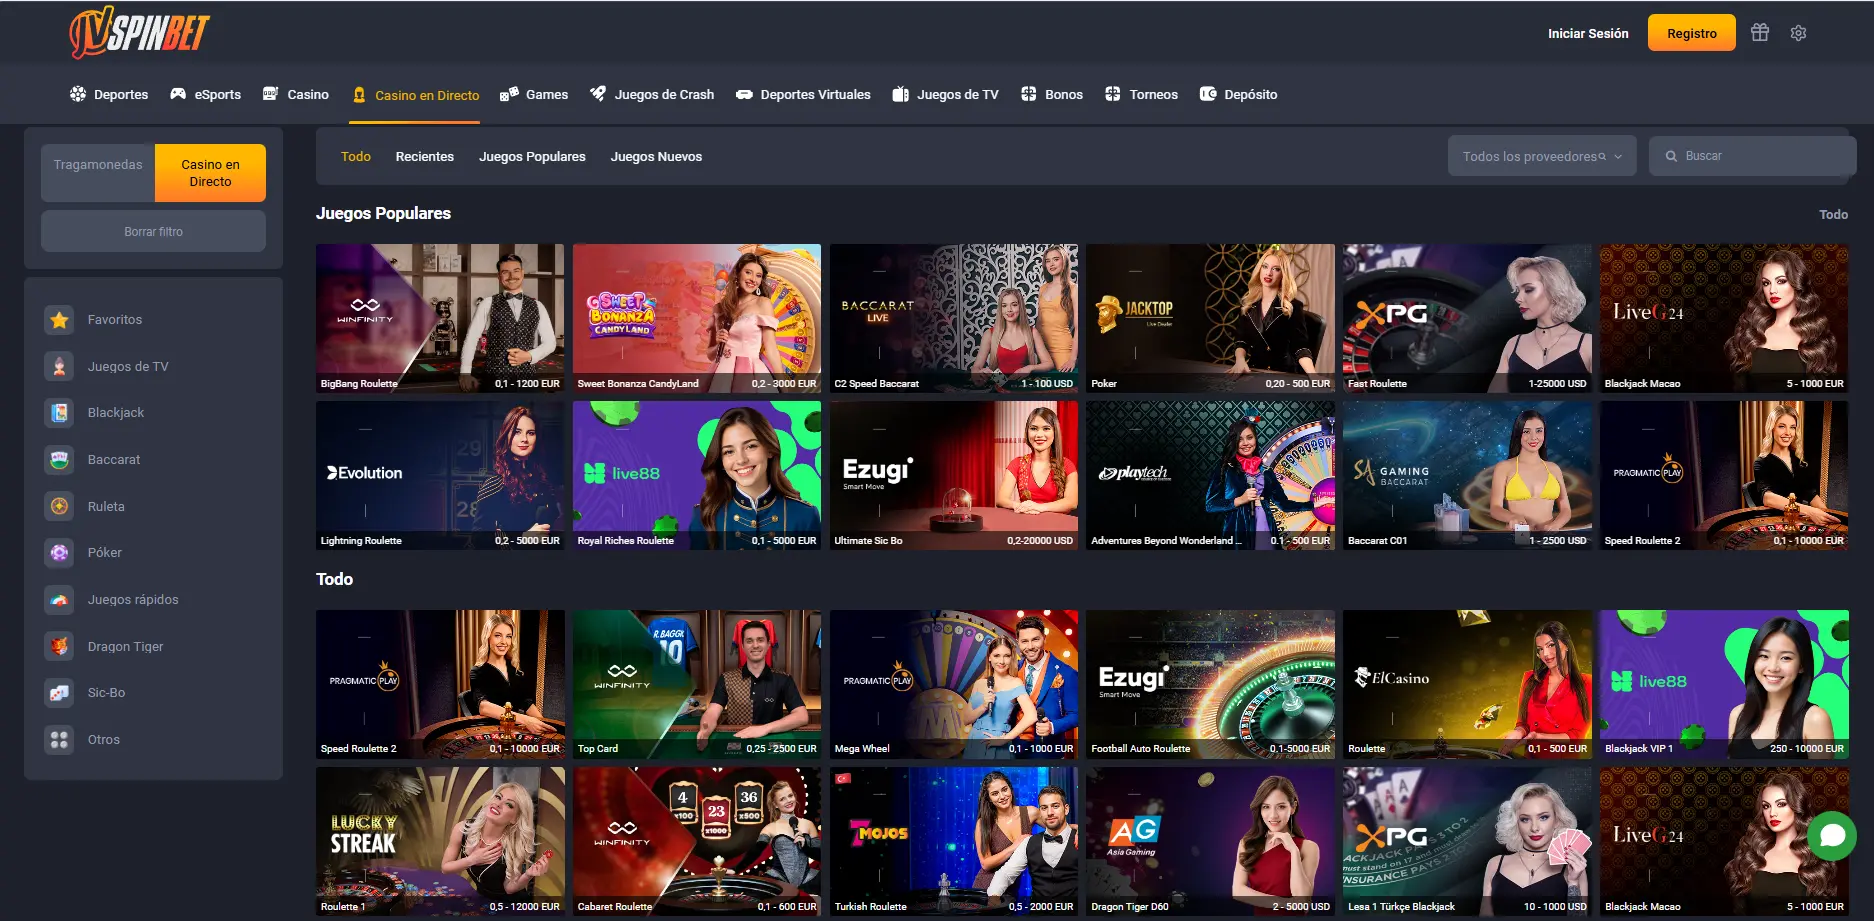Open the gift box rewards icon
Screen dimensions: 1874x921
coord(1760,33)
